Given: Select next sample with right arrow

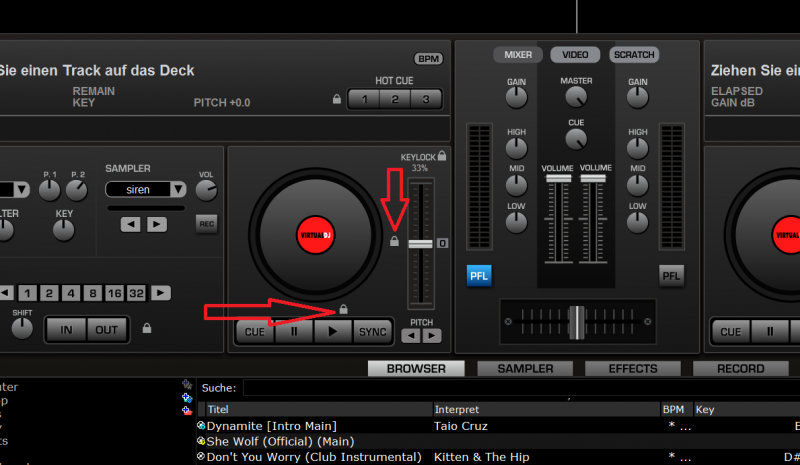Looking at the screenshot, I should 156,224.
